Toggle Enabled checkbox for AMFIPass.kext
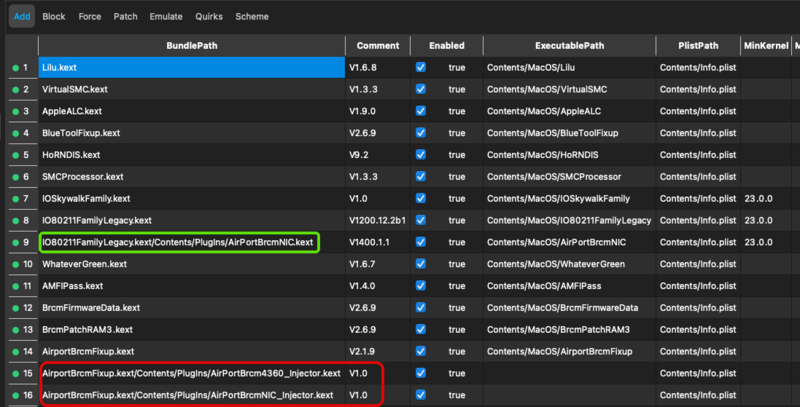The height and width of the screenshot is (407, 800). [x=420, y=286]
